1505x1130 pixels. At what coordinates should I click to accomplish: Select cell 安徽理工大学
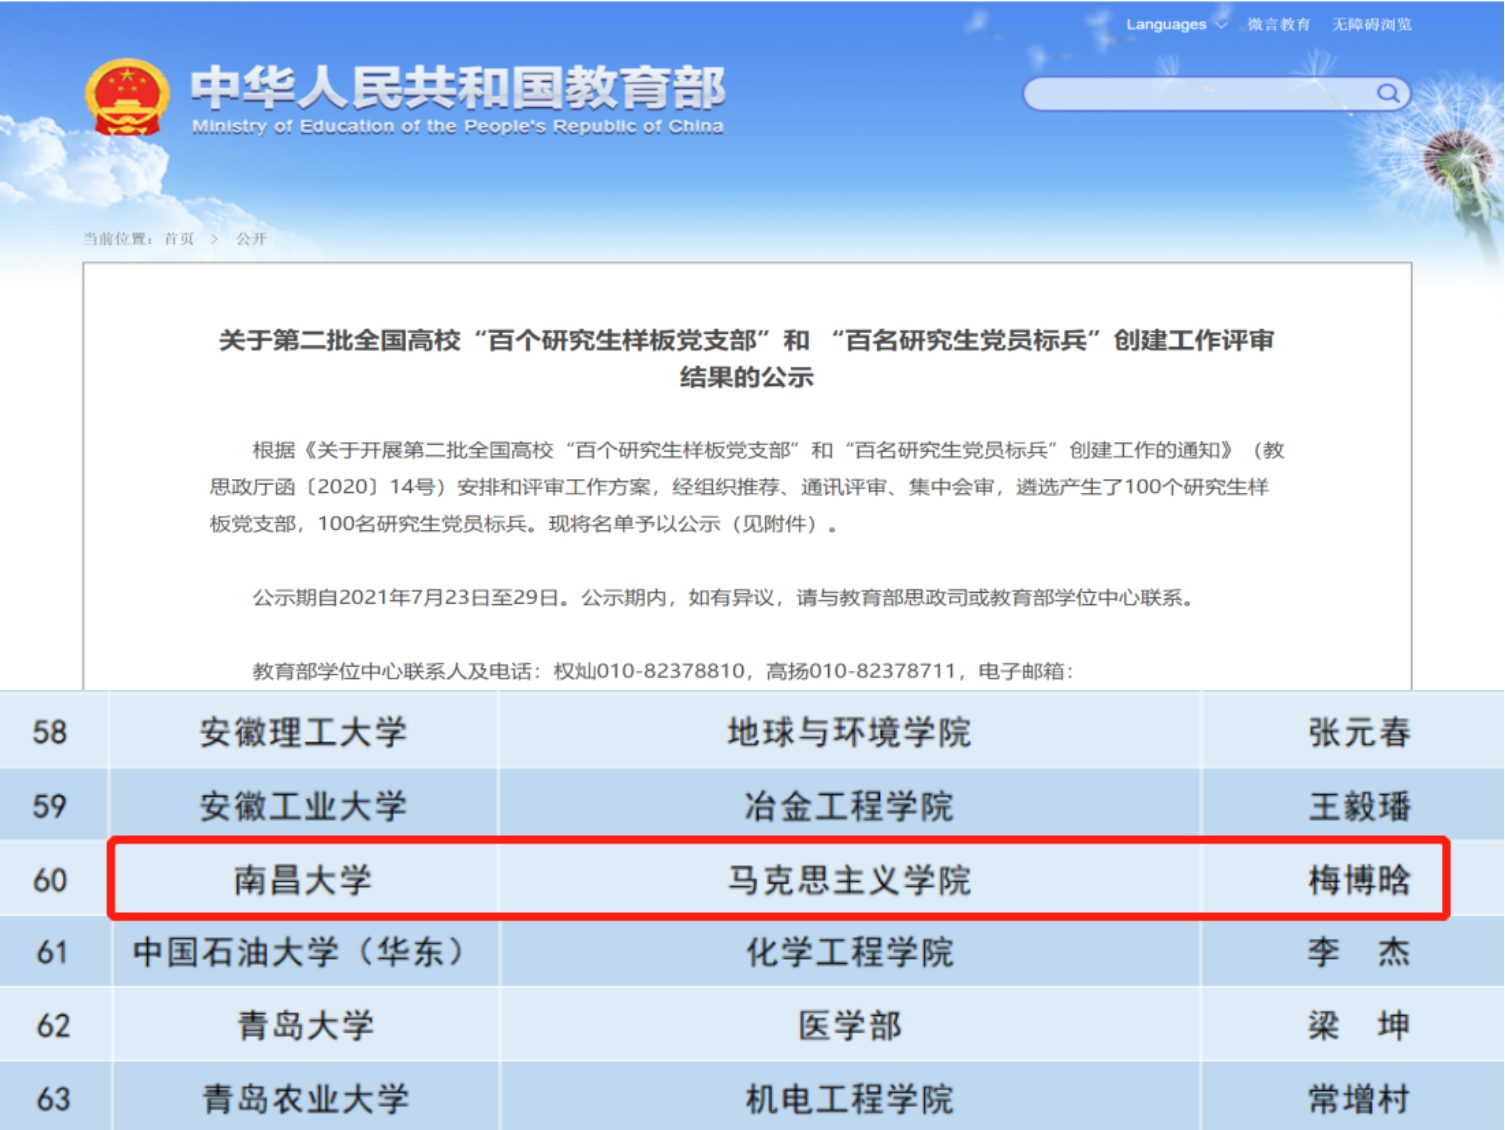(303, 732)
